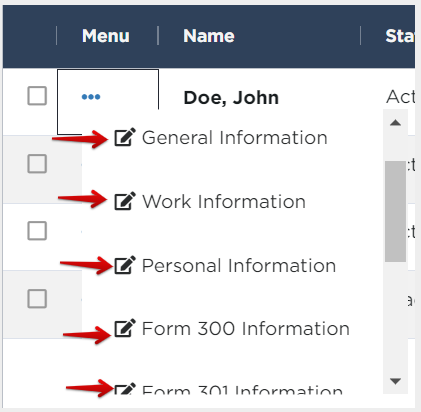The height and width of the screenshot is (412, 421).
Task: Open the three-dot menu for Doe, John
Action: point(91,97)
